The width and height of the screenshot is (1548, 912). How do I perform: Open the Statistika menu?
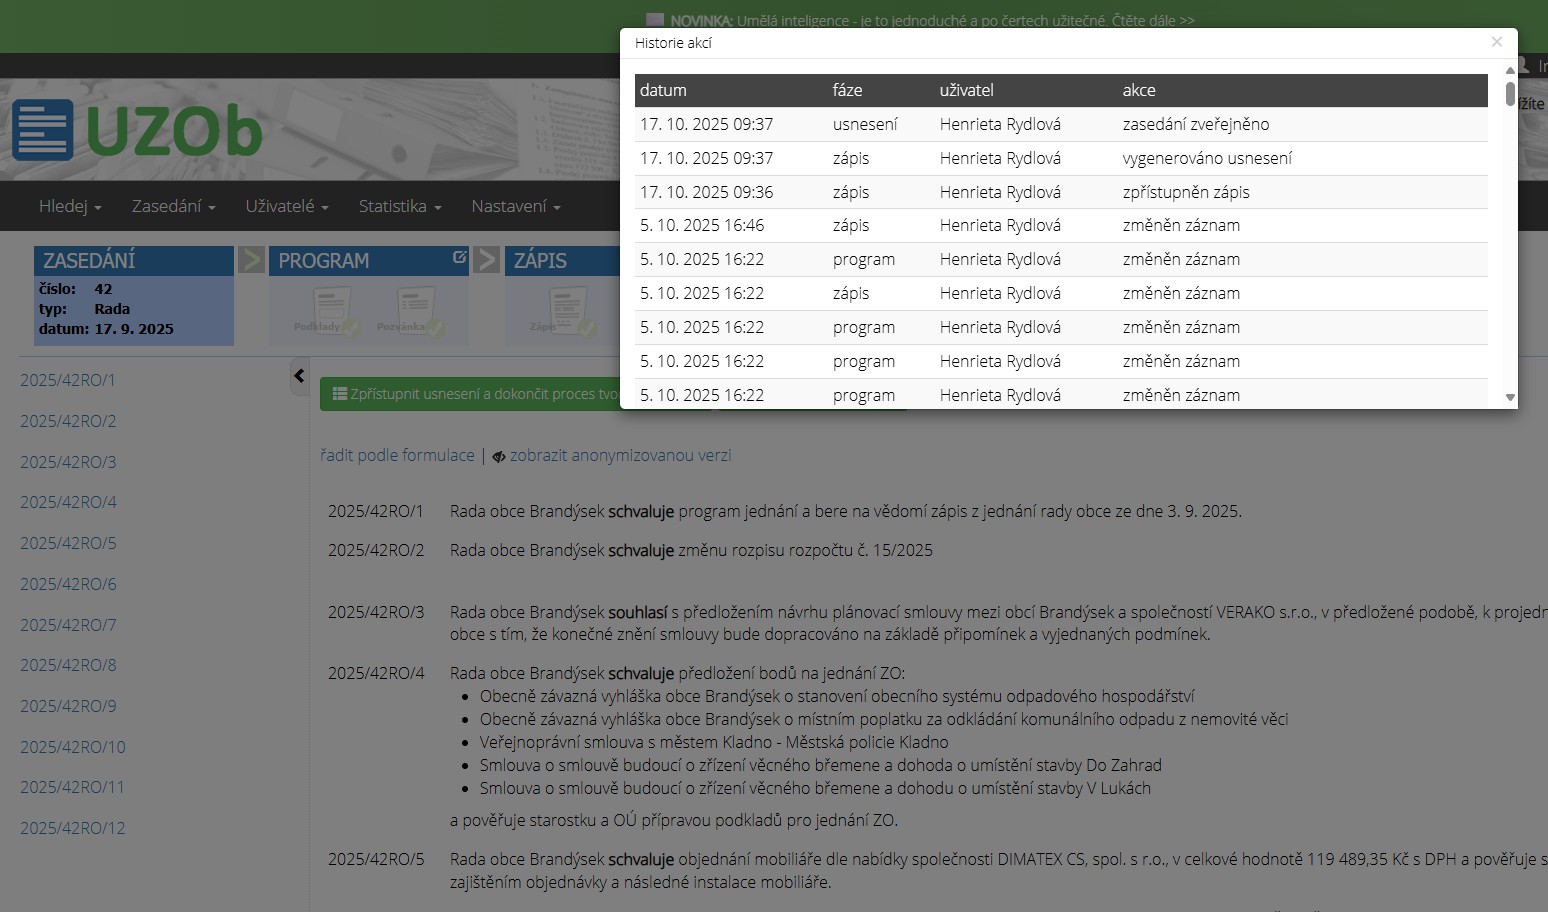399,206
